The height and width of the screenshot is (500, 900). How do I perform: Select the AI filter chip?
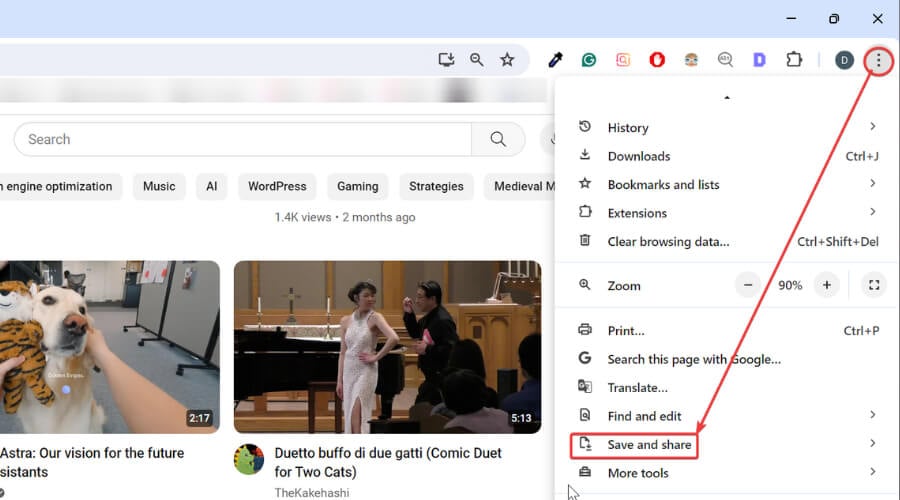tap(211, 187)
